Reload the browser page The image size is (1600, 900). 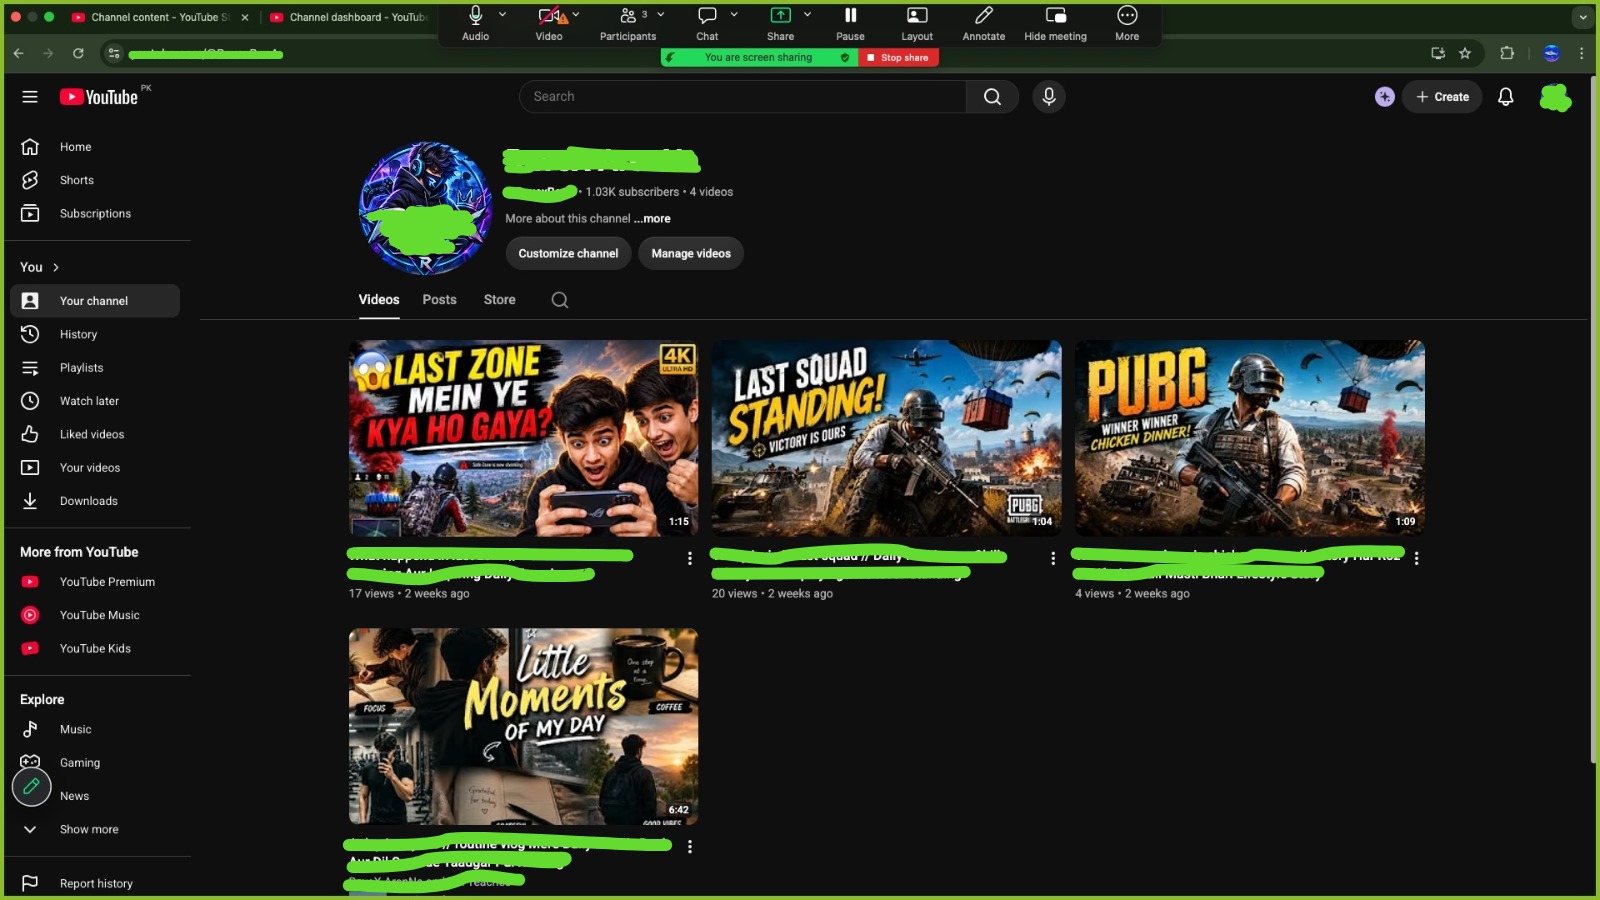78,53
